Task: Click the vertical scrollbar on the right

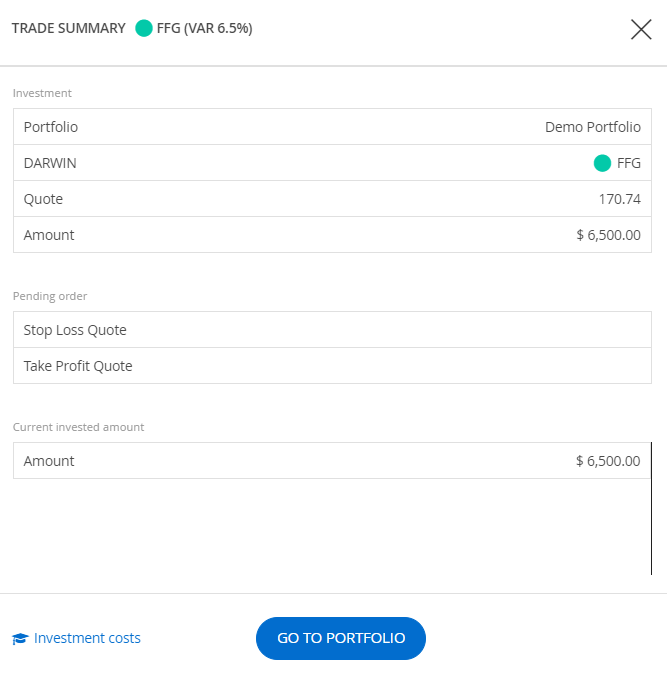Action: (x=651, y=508)
